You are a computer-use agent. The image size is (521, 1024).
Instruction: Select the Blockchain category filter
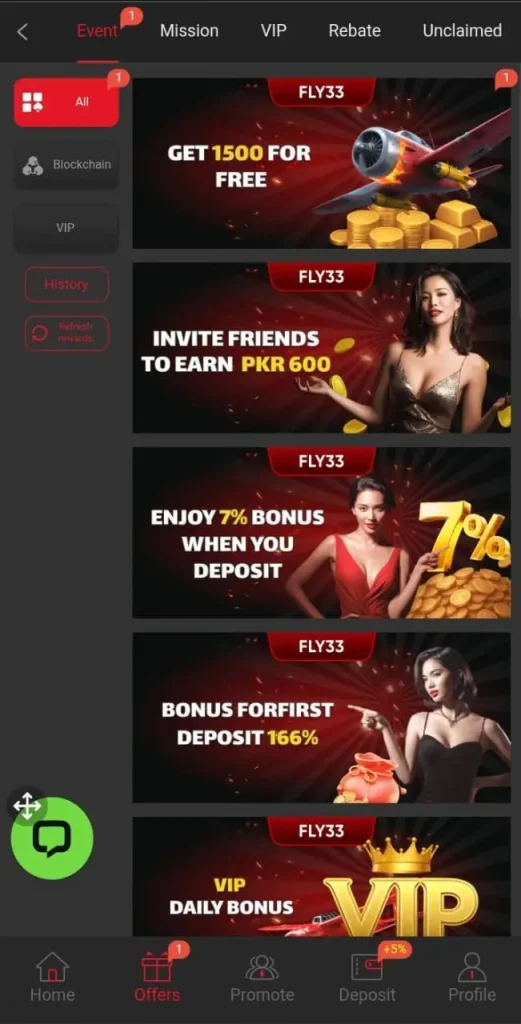point(67,165)
